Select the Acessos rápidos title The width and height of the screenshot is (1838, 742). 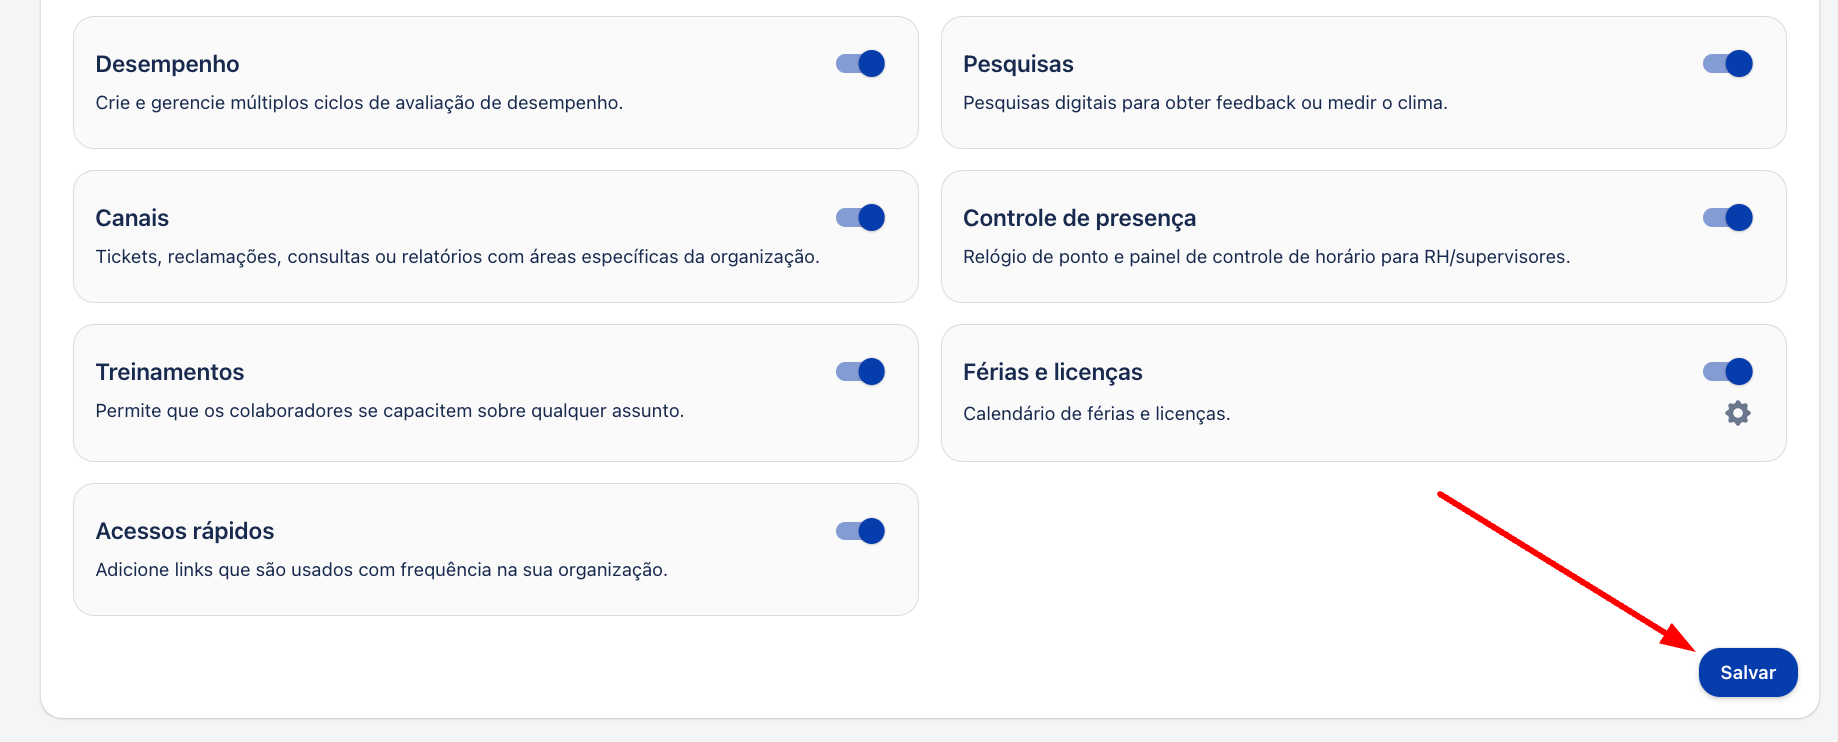click(185, 531)
